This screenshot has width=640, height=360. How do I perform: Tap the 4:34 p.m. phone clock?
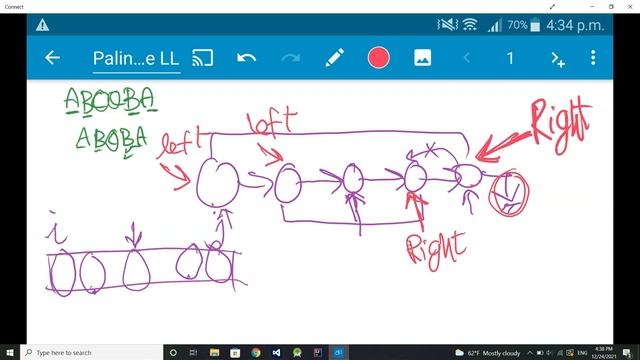pos(575,26)
